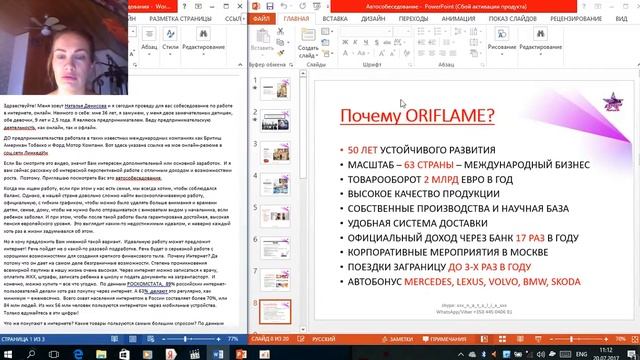Open Редактирование group in Word ribbon

pos(203,40)
